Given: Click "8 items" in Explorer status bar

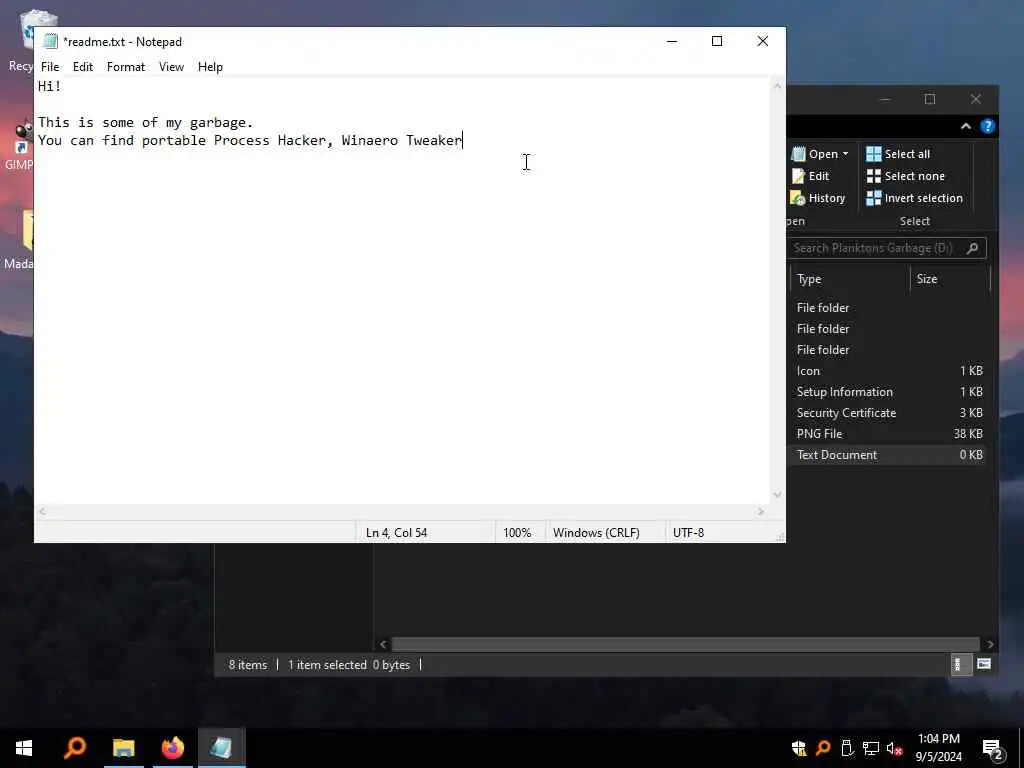Looking at the screenshot, I should tap(248, 665).
